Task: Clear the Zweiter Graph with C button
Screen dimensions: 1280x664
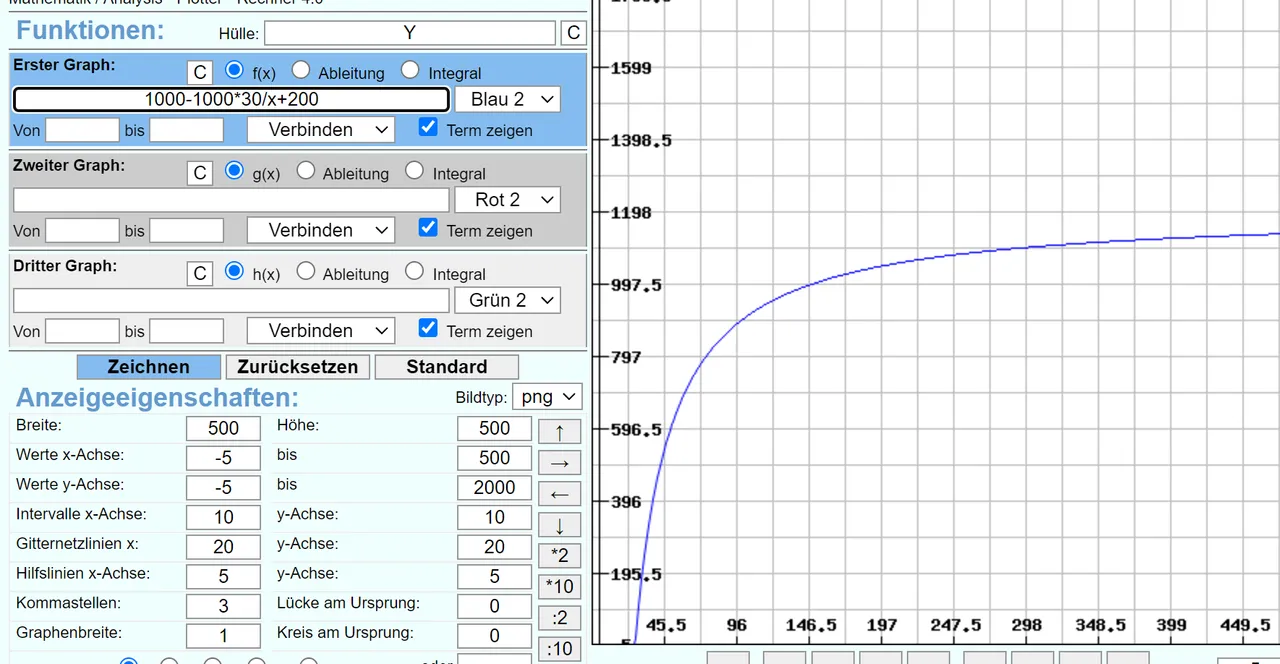Action: (x=200, y=173)
